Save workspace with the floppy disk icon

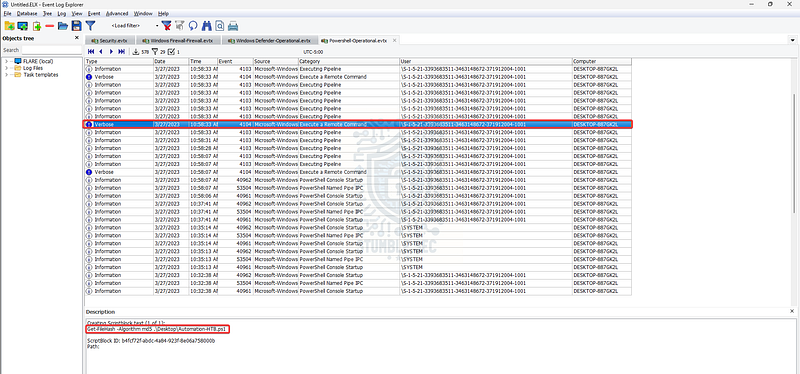click(x=77, y=26)
